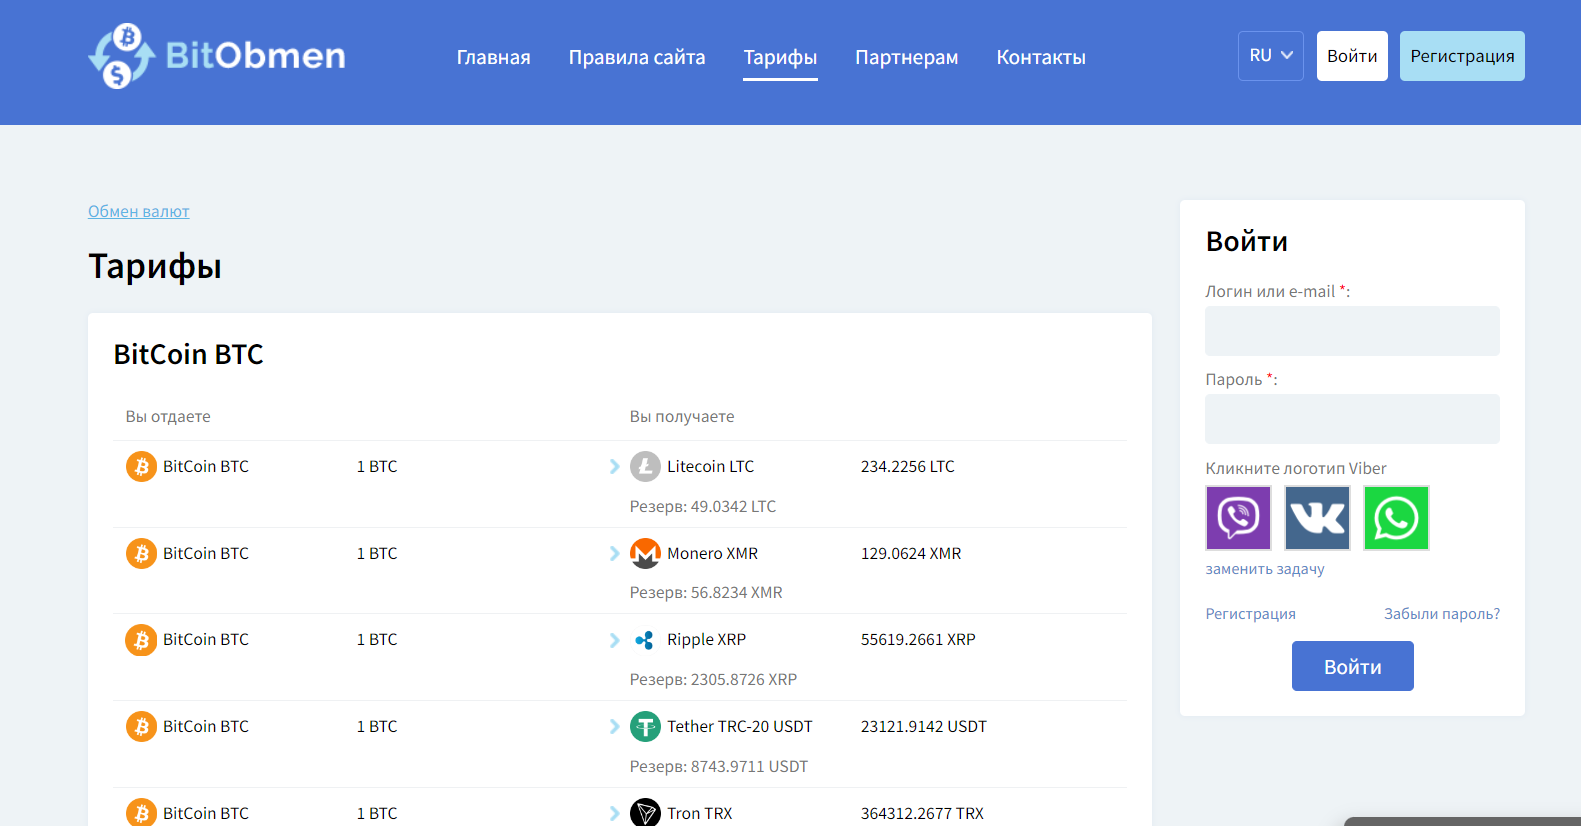Open the Партнерам menu item
This screenshot has height=826, width=1581.
pos(906,58)
